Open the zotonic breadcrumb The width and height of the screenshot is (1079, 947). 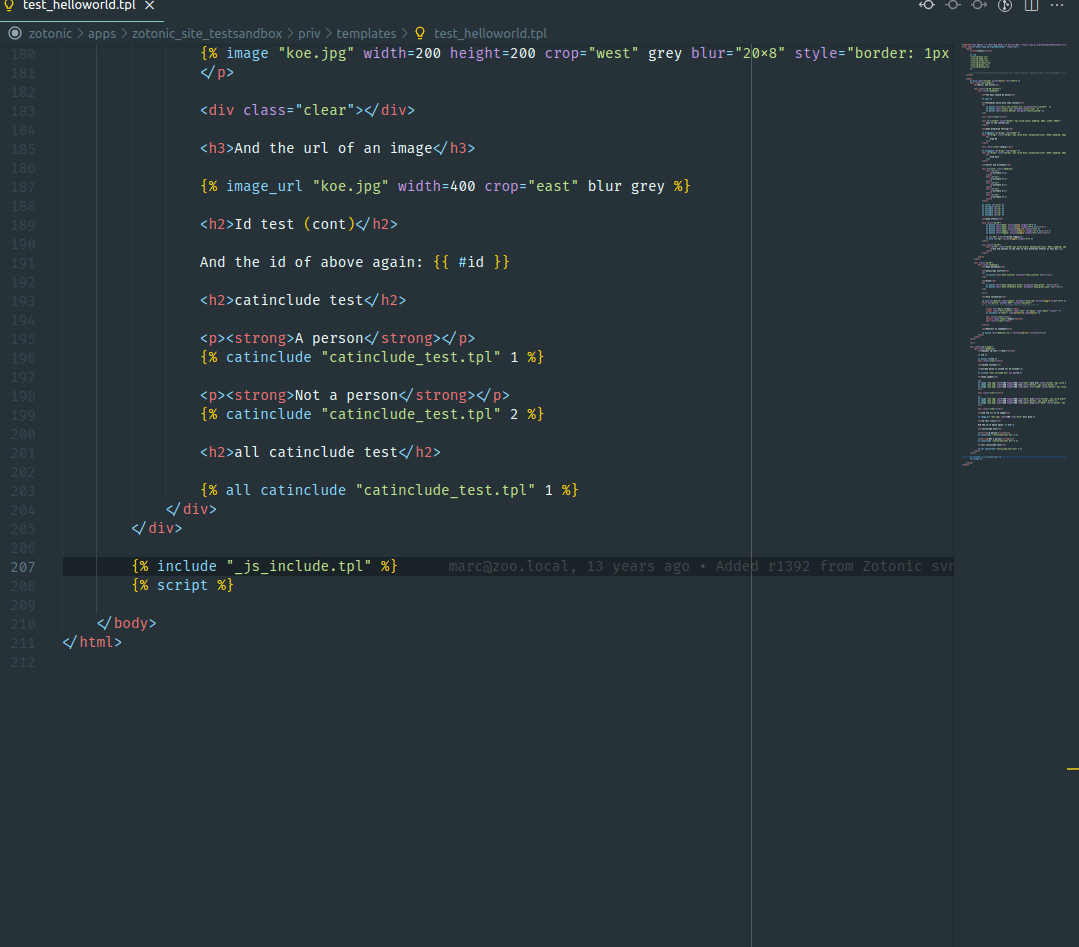[50, 33]
